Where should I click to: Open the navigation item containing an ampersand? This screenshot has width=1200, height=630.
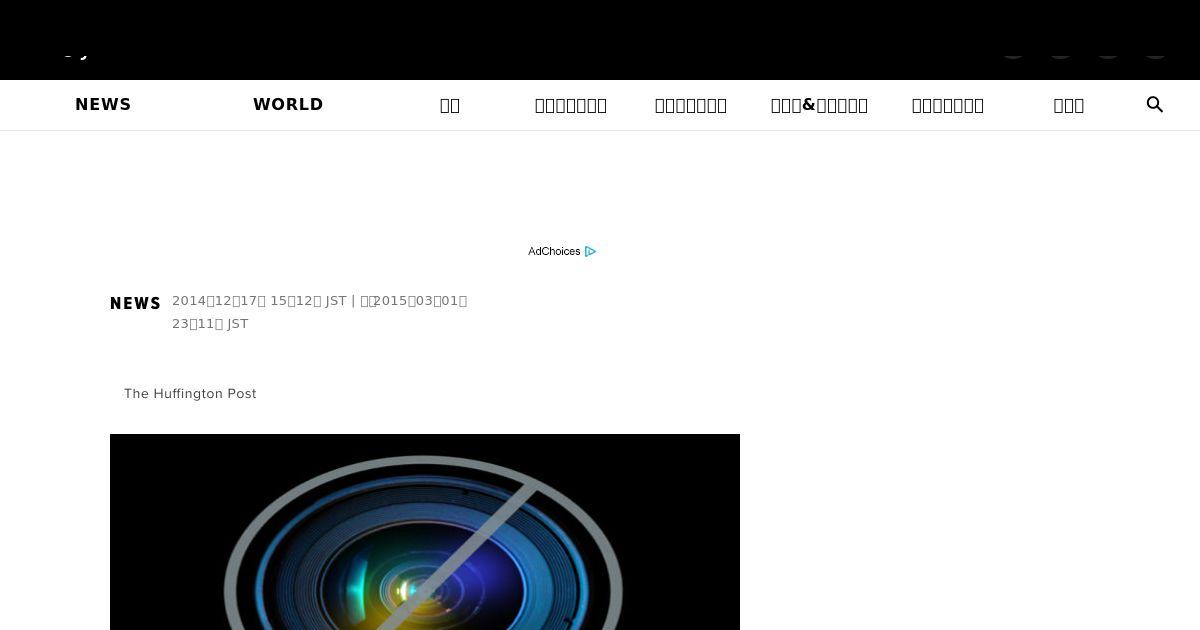(819, 105)
